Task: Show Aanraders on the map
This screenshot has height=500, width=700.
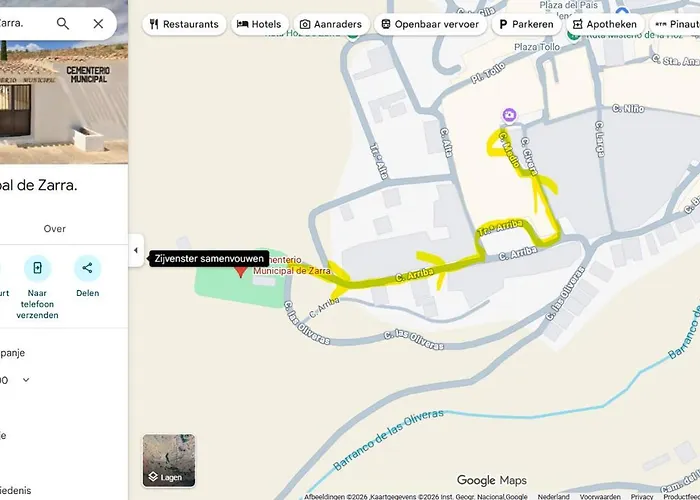Action: tap(331, 24)
